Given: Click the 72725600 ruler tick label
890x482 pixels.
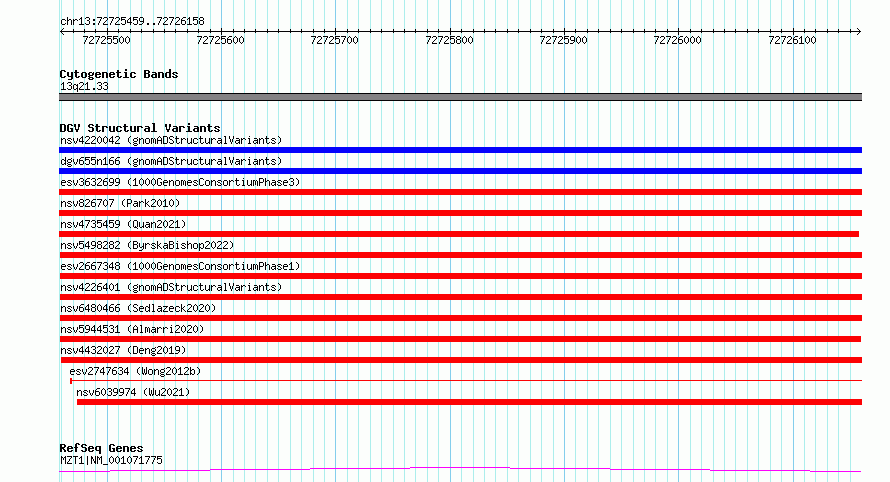Looking at the screenshot, I should point(220,40).
